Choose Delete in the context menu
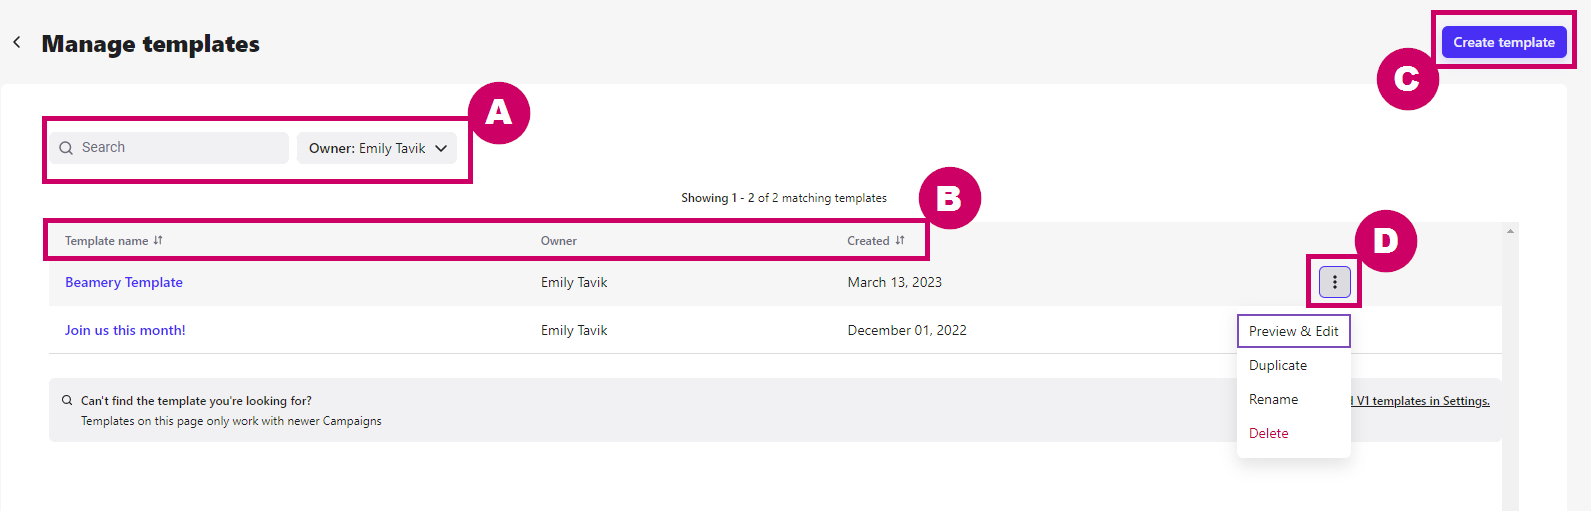Screen dimensions: 1591x511 (1268, 433)
